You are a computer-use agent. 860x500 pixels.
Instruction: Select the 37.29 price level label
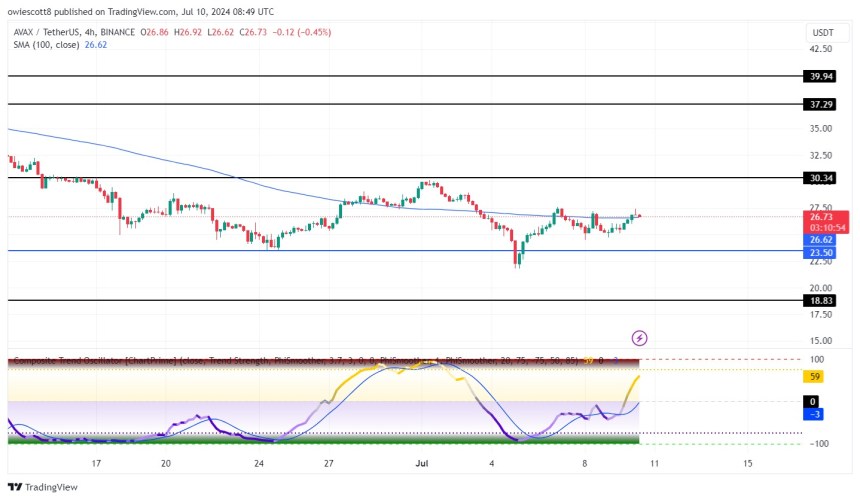click(819, 104)
